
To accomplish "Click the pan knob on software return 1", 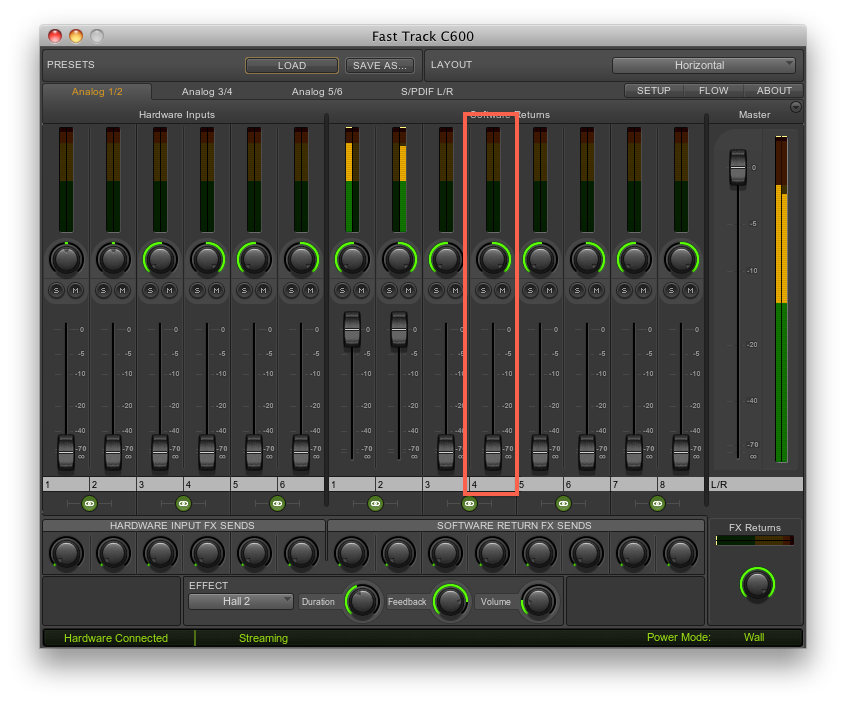I will click(352, 259).
